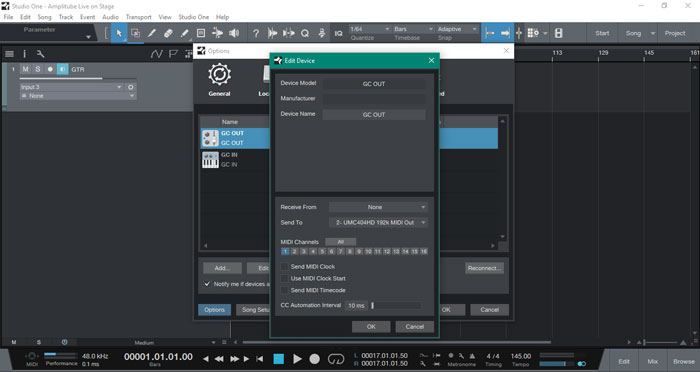Image resolution: width=700 pixels, height=372 pixels.
Task: Enable Use MIDI Clock Start checkbox
Action: pos(284,278)
